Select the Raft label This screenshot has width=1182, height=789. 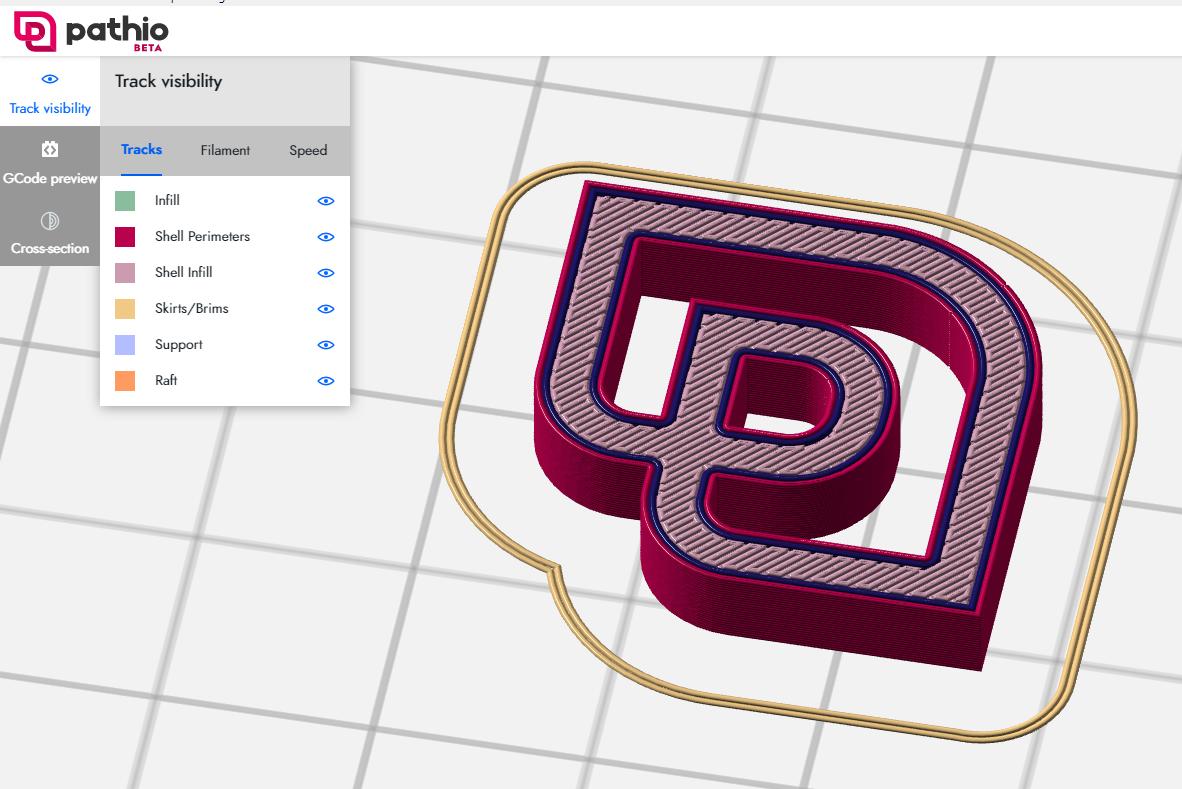pos(166,381)
